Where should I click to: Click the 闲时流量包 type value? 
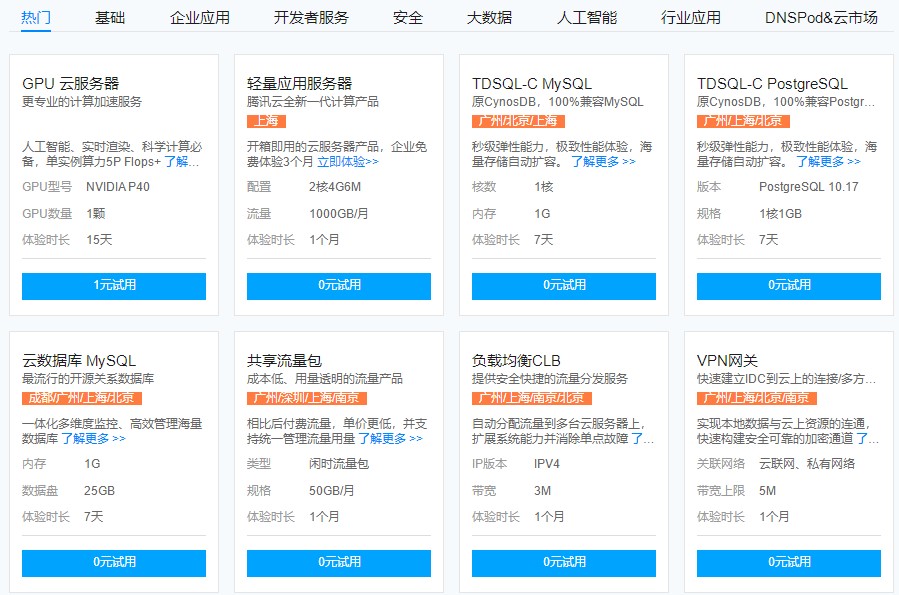point(339,464)
